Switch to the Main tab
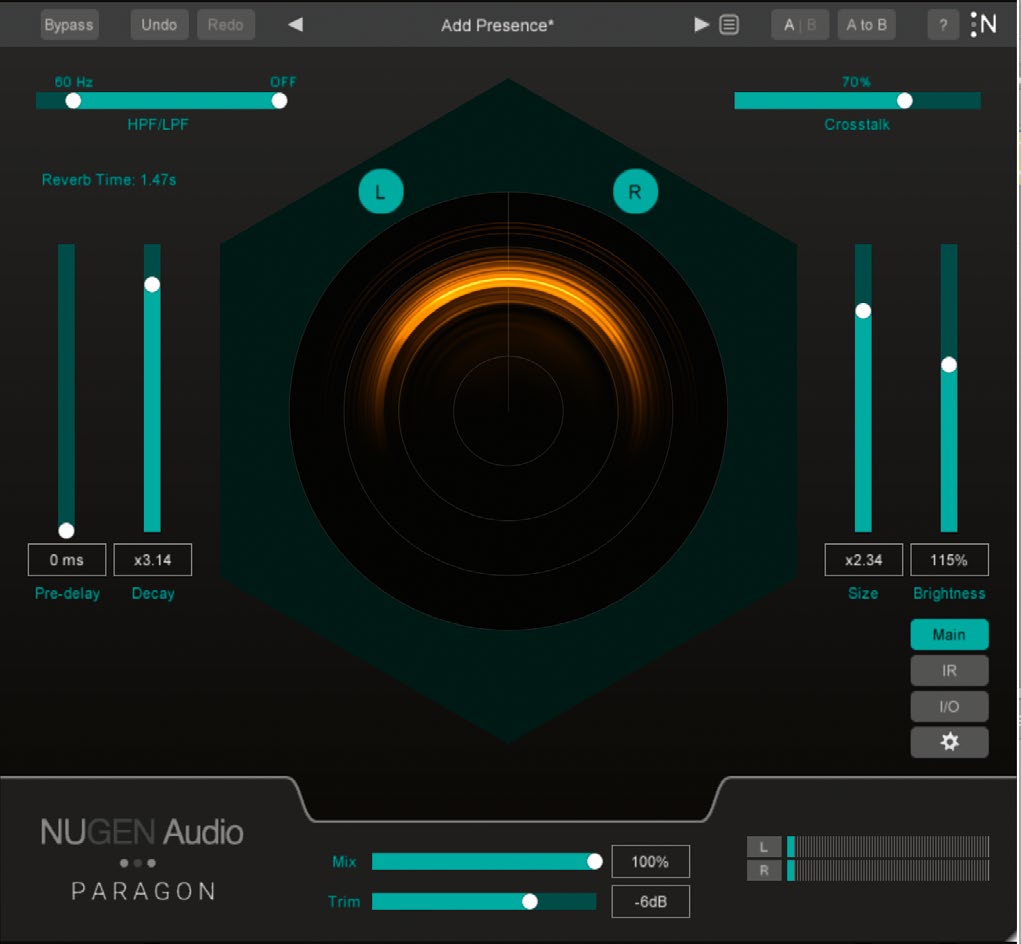 pyautogui.click(x=949, y=635)
